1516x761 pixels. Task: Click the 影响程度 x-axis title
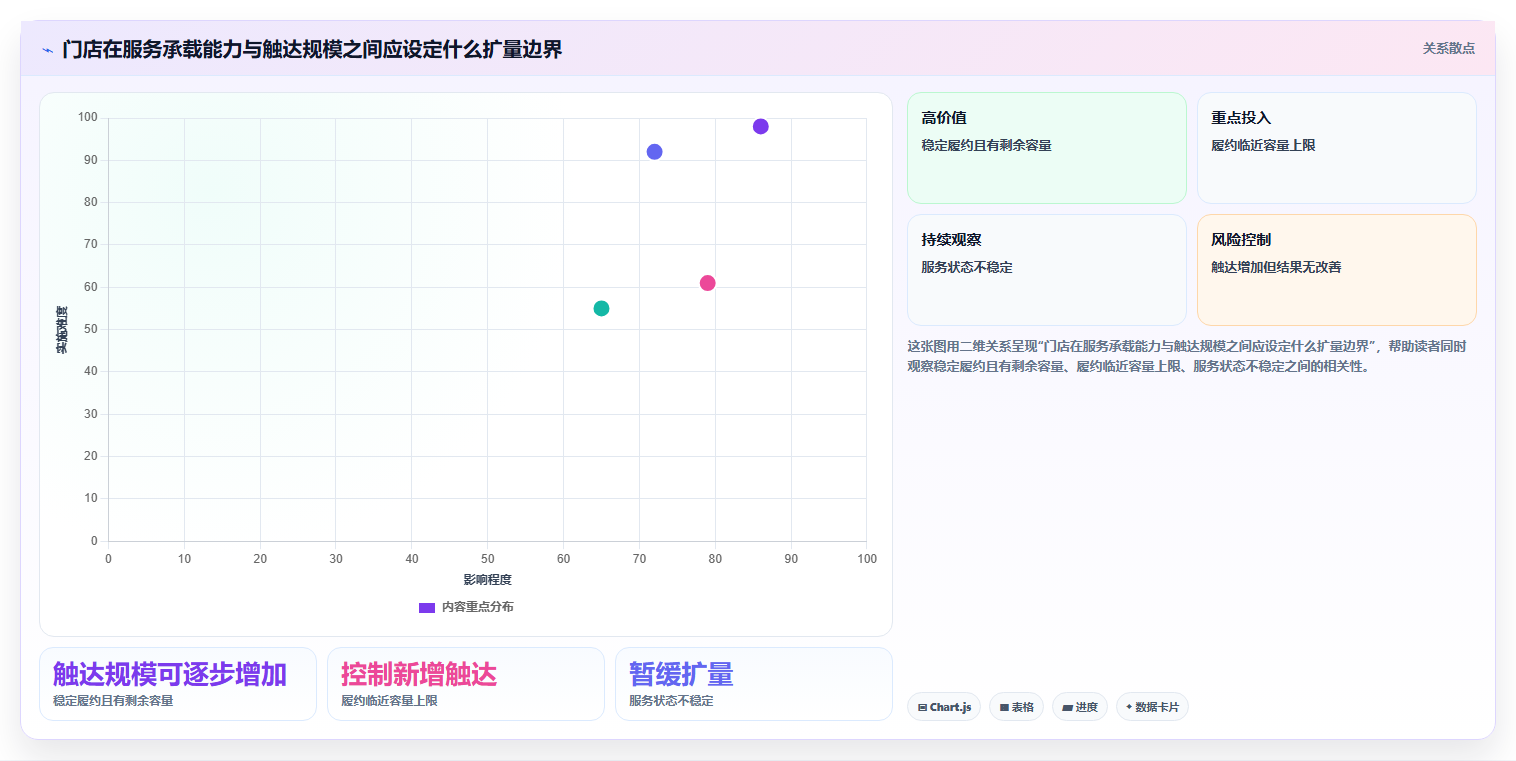[487, 580]
